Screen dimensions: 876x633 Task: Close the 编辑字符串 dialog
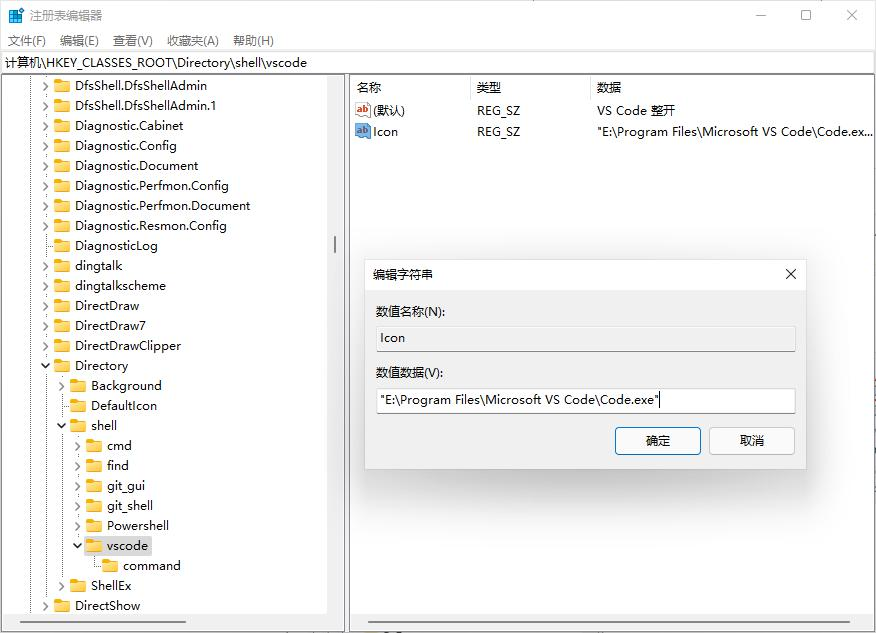click(x=791, y=274)
